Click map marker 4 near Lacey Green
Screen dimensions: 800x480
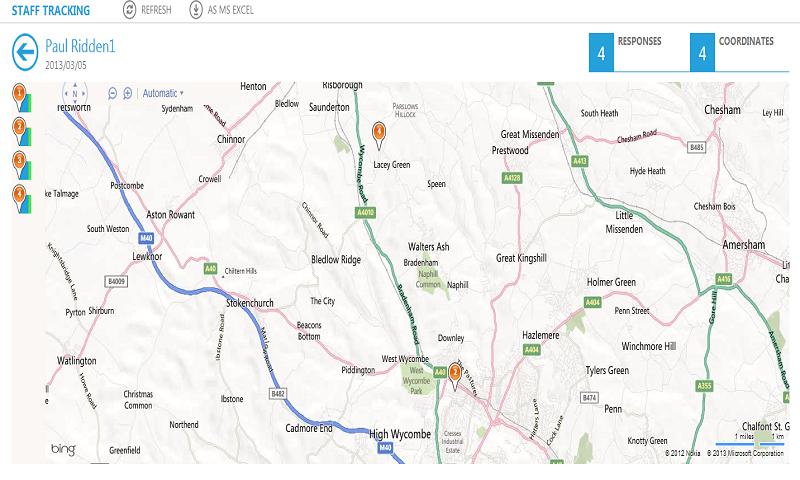click(x=379, y=130)
